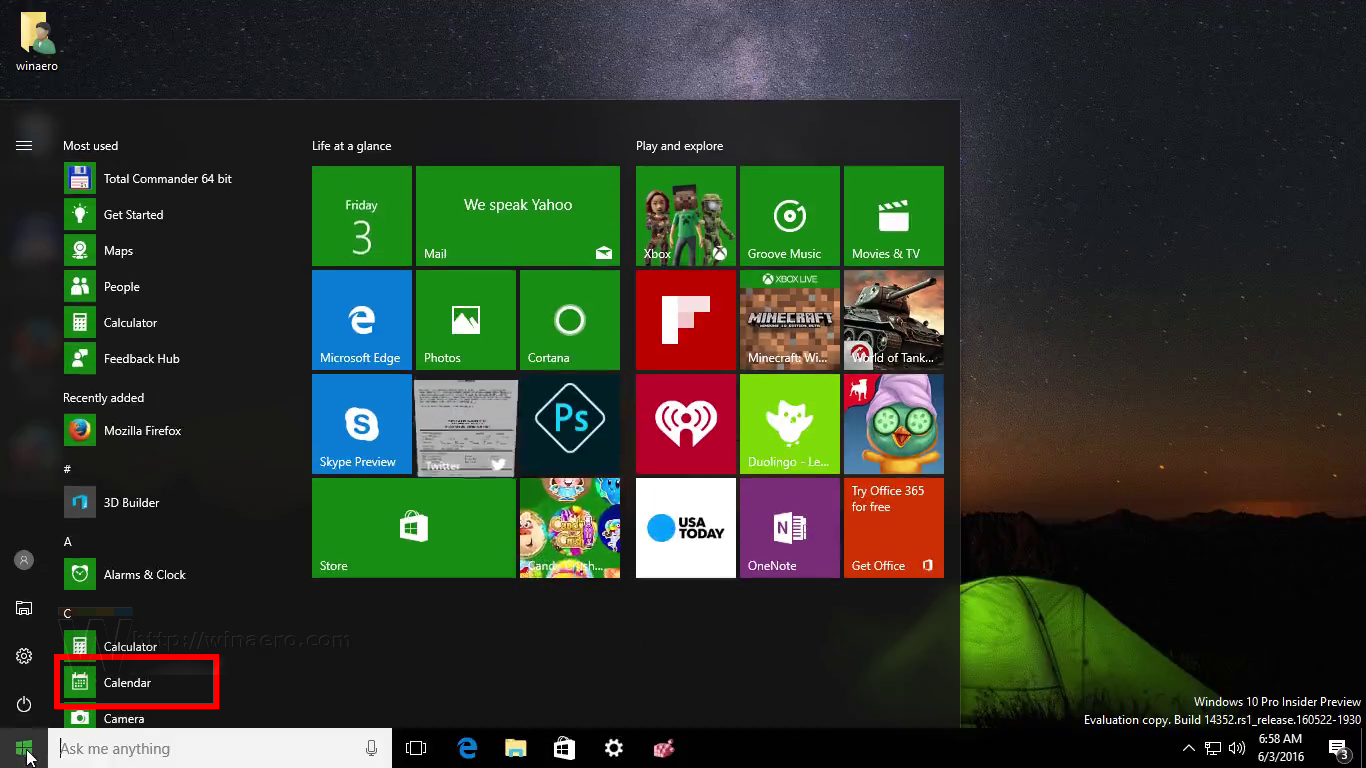Screen dimensions: 1366x768
Task: Launch Microsoft Edge from the Start tiles
Action: point(361,319)
